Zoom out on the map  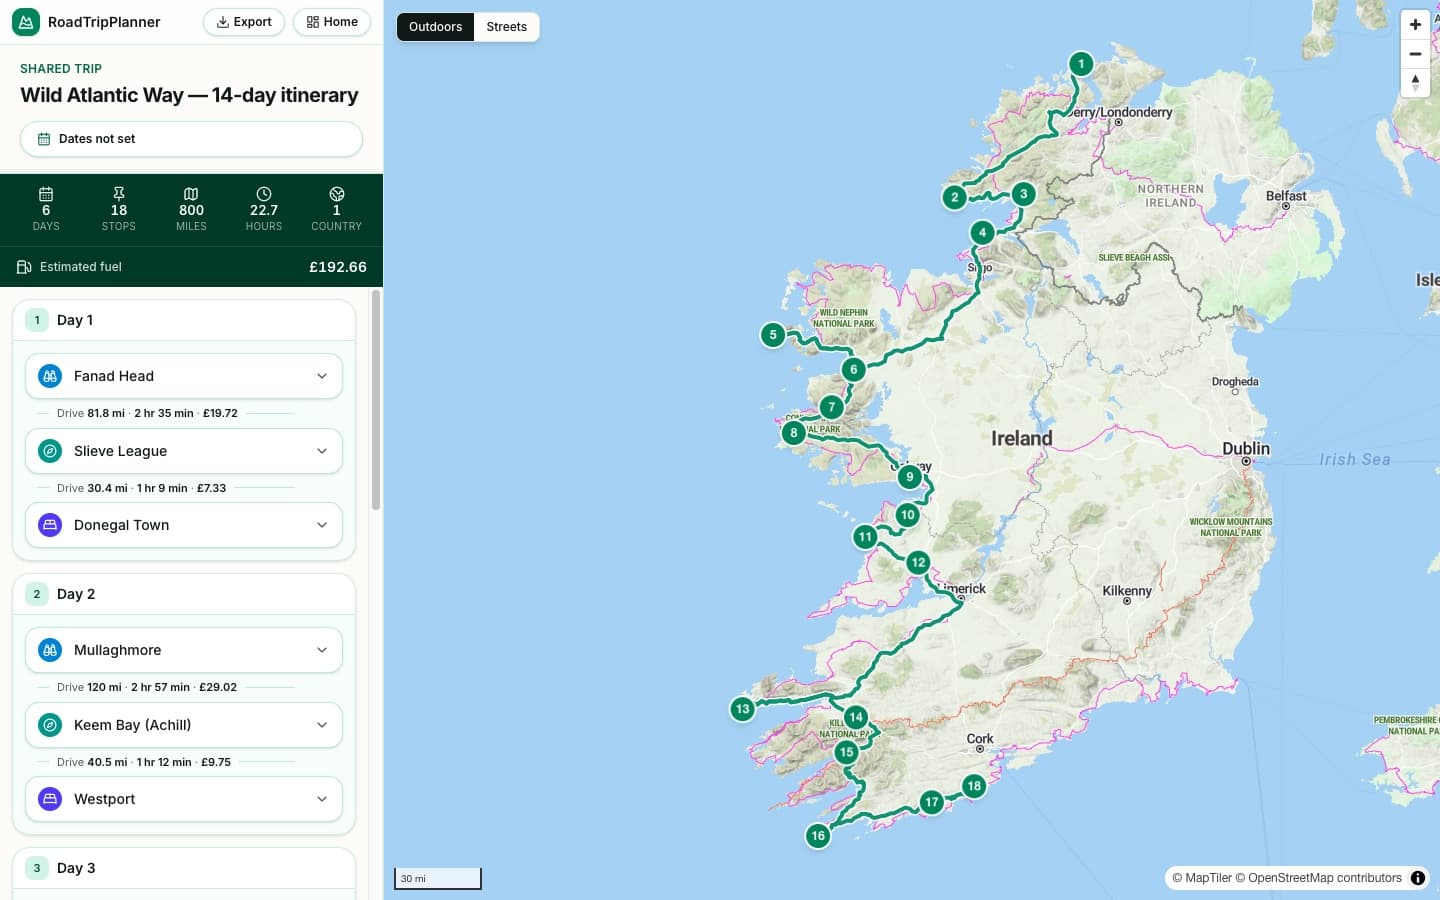tap(1415, 53)
